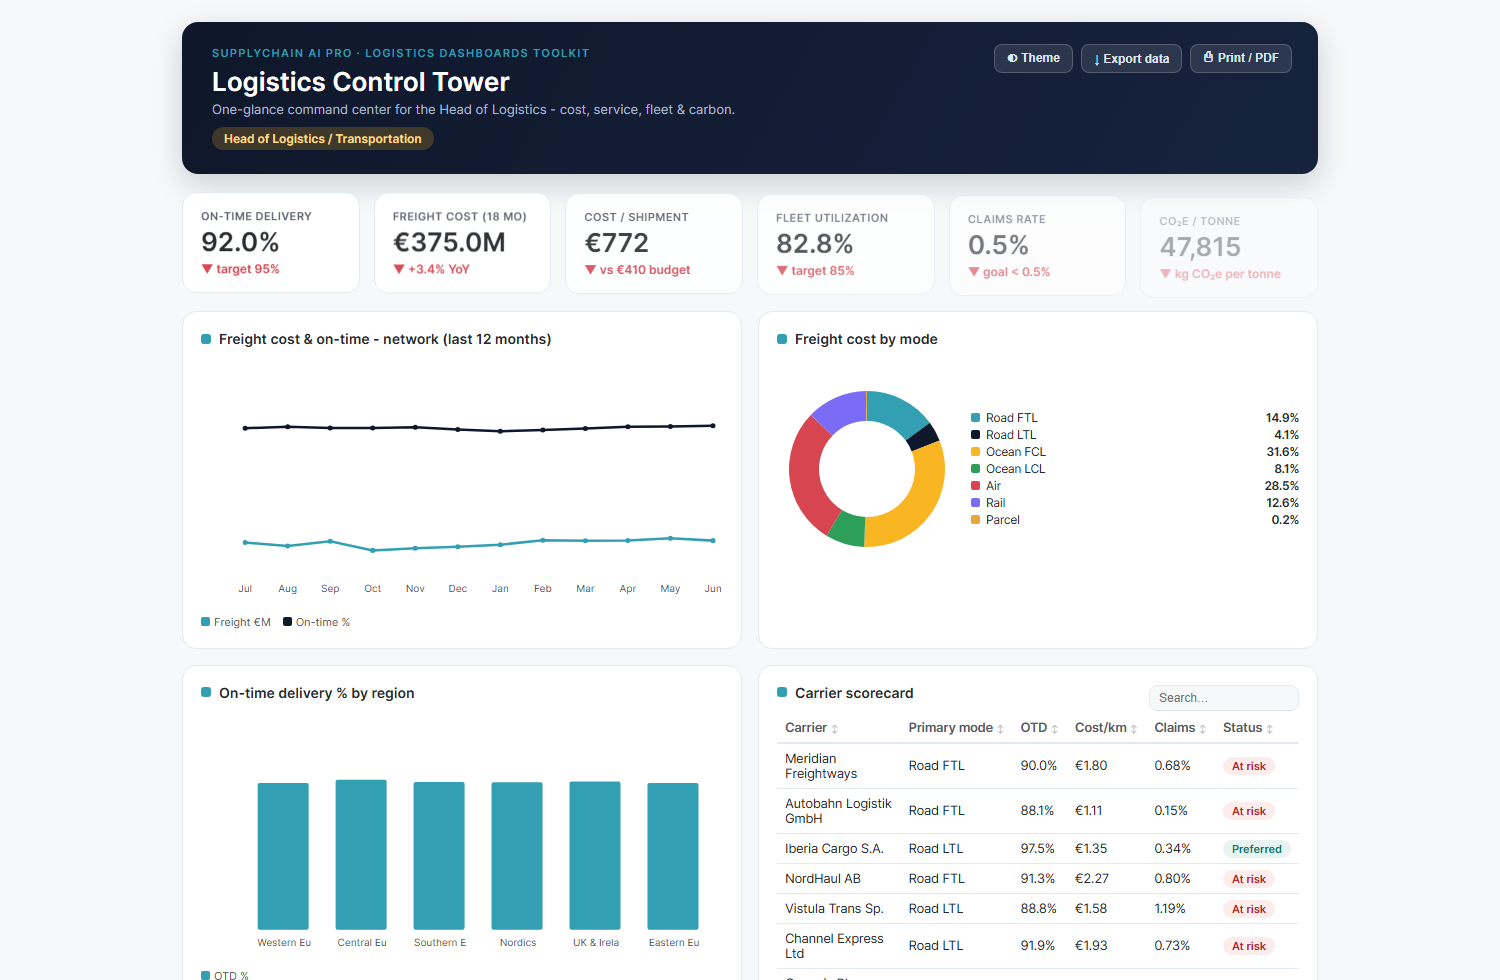The image size is (1500, 980).
Task: Toggle the Freight €M legend series
Action: (x=236, y=622)
